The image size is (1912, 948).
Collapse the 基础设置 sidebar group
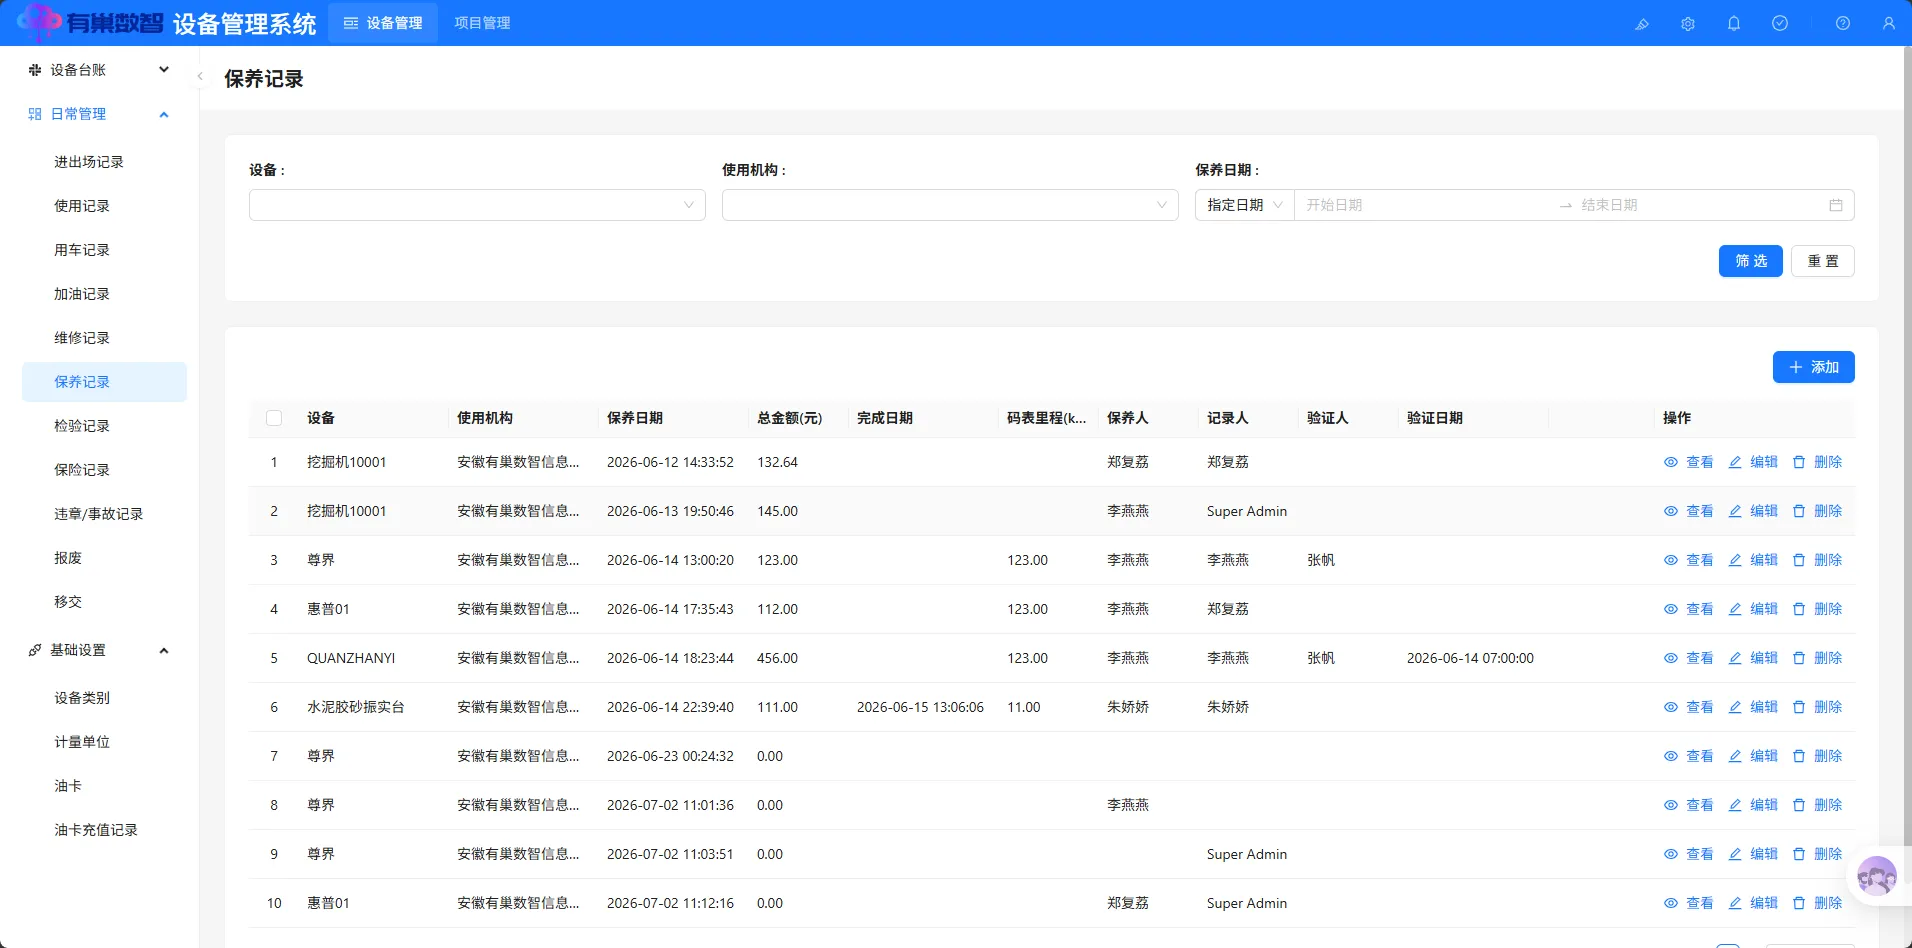click(99, 650)
